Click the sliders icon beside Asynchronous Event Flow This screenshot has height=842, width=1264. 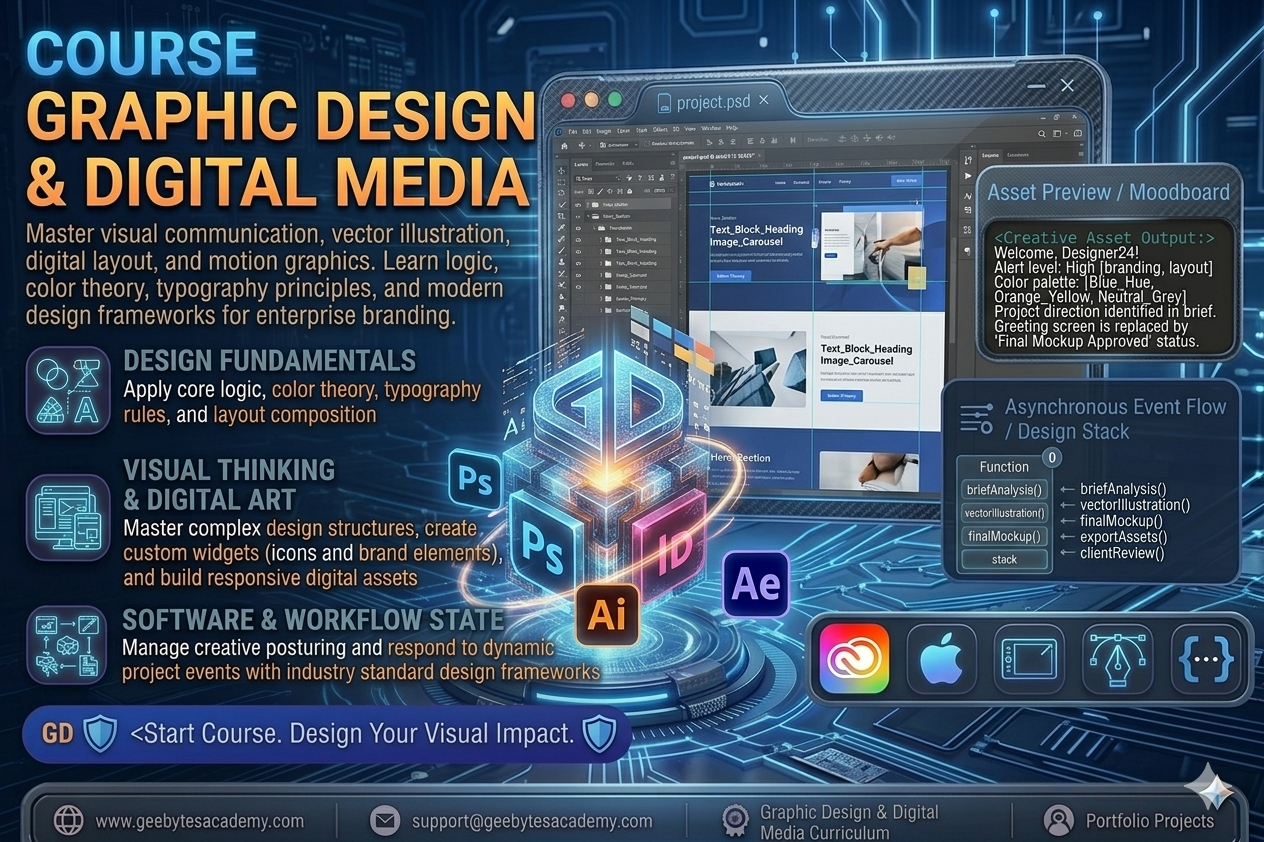tap(976, 418)
